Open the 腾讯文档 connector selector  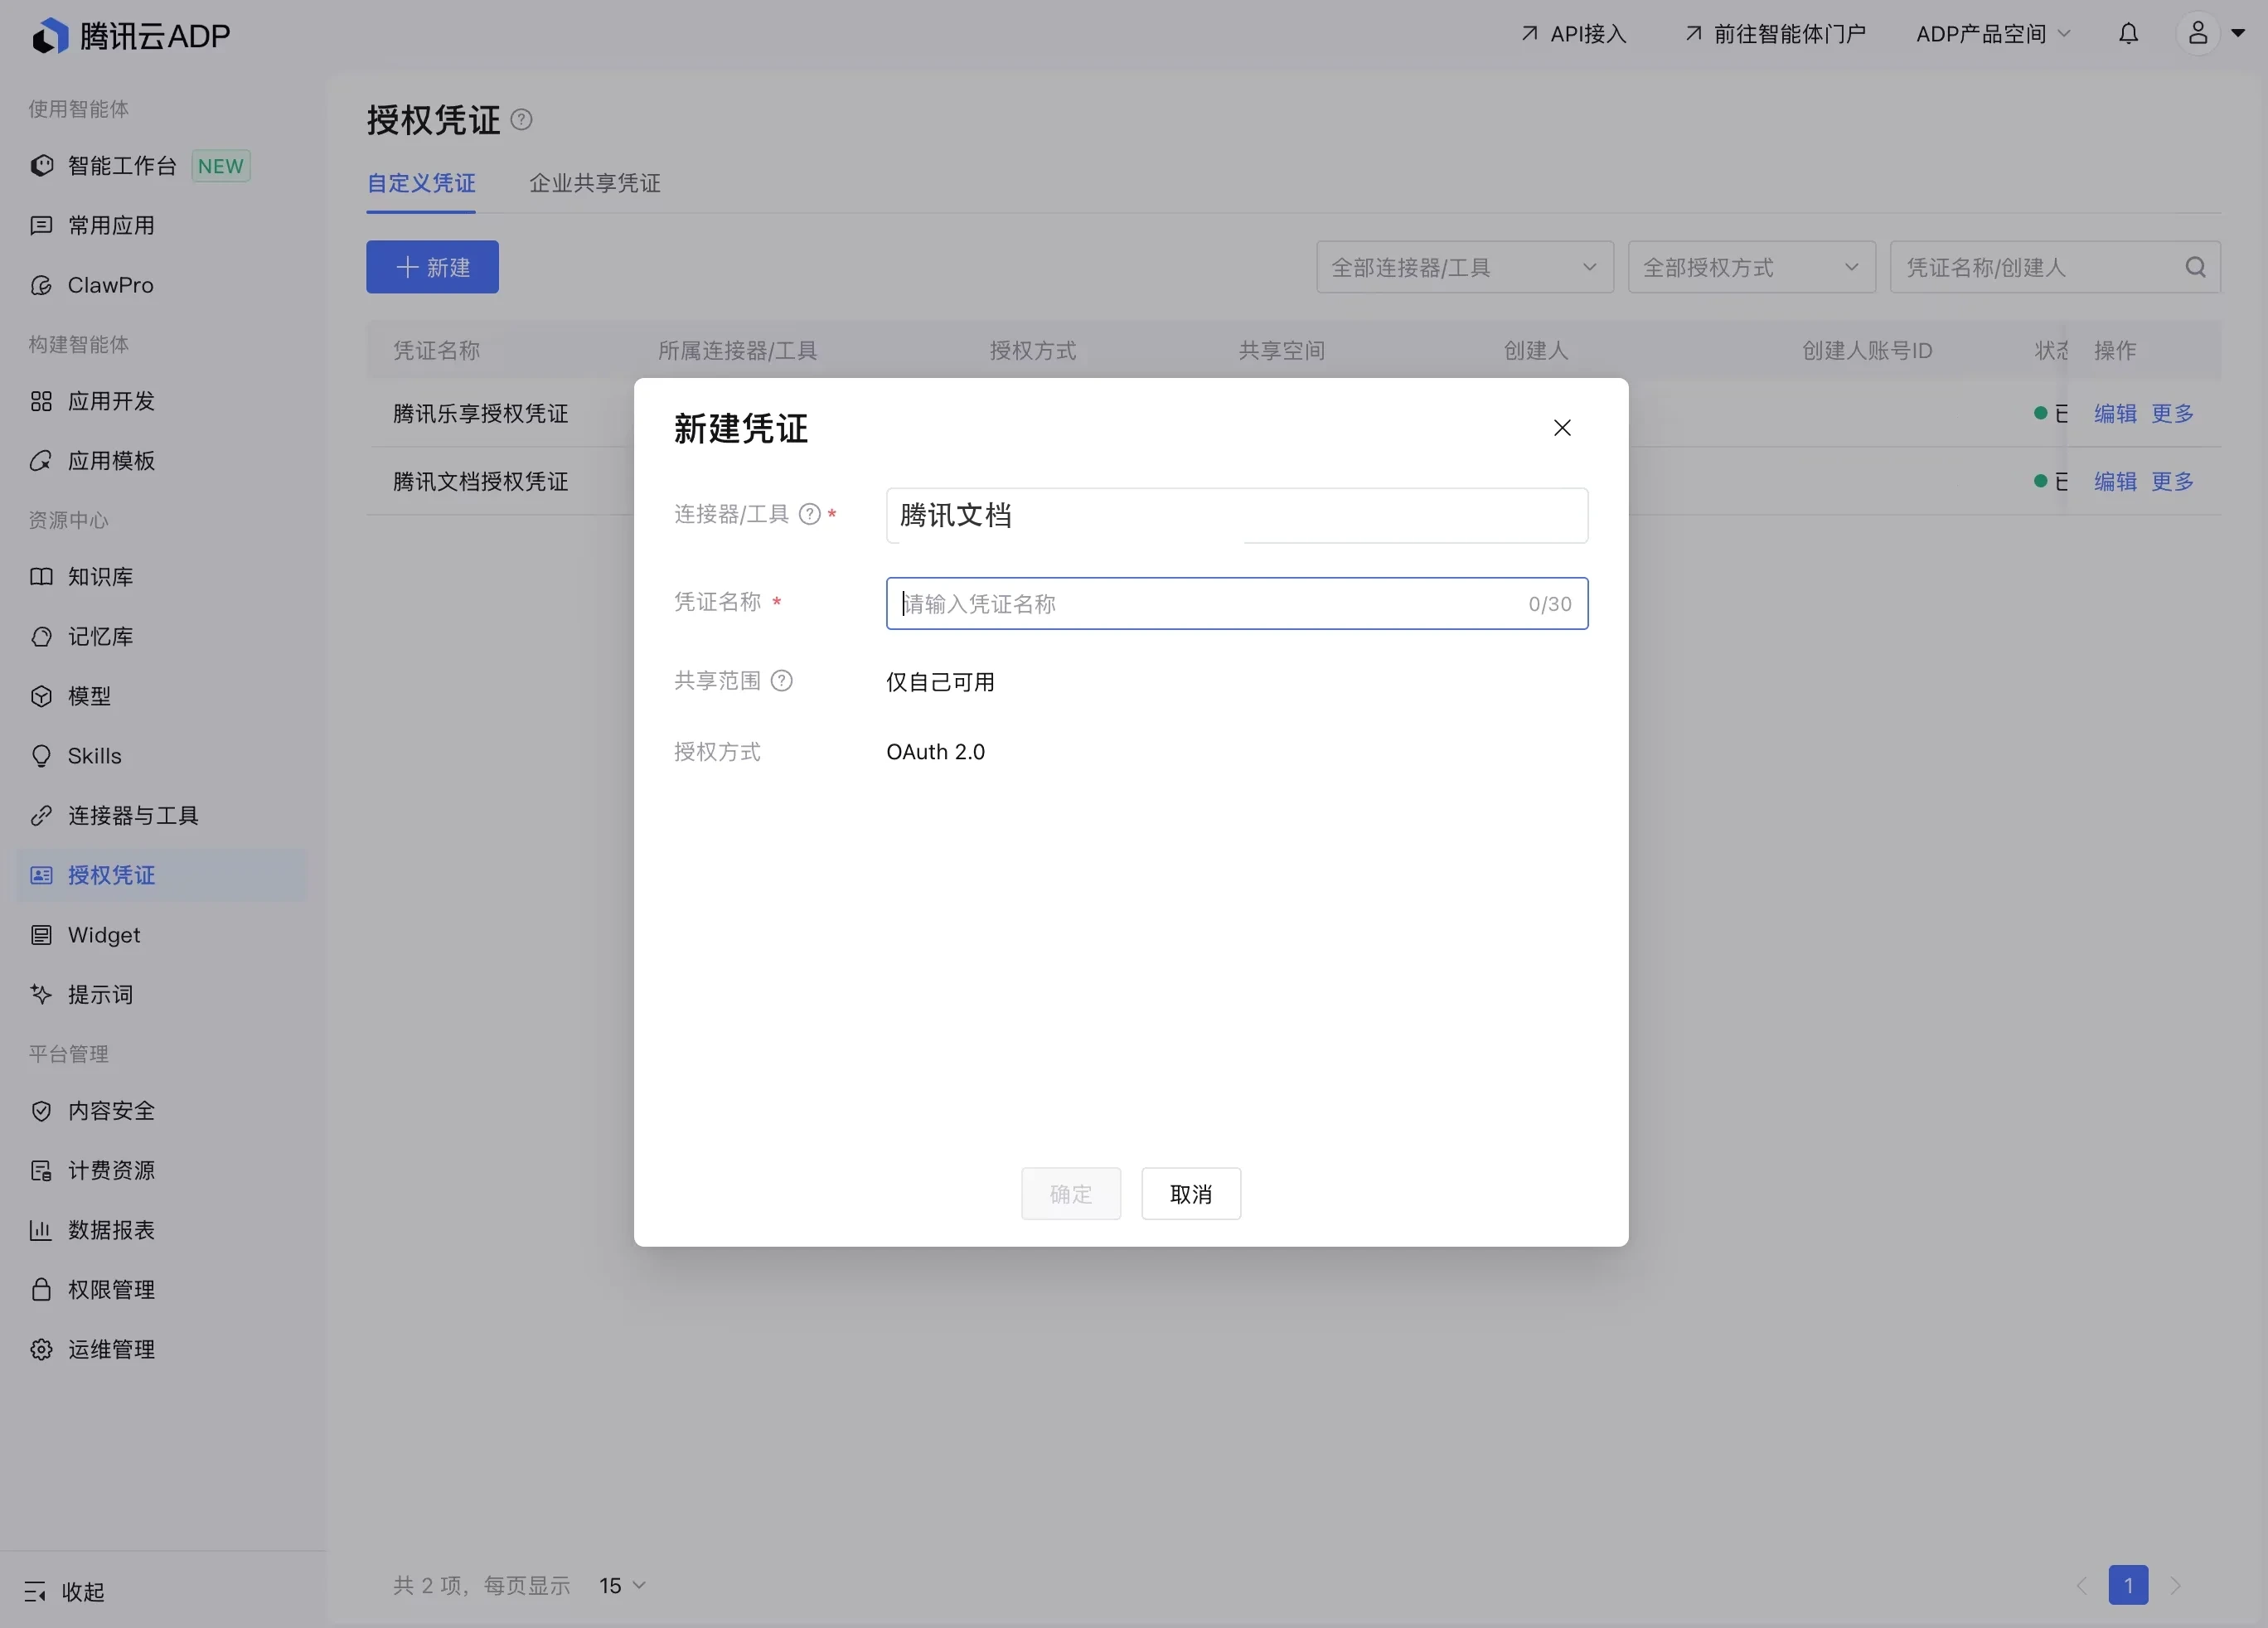point(1236,516)
